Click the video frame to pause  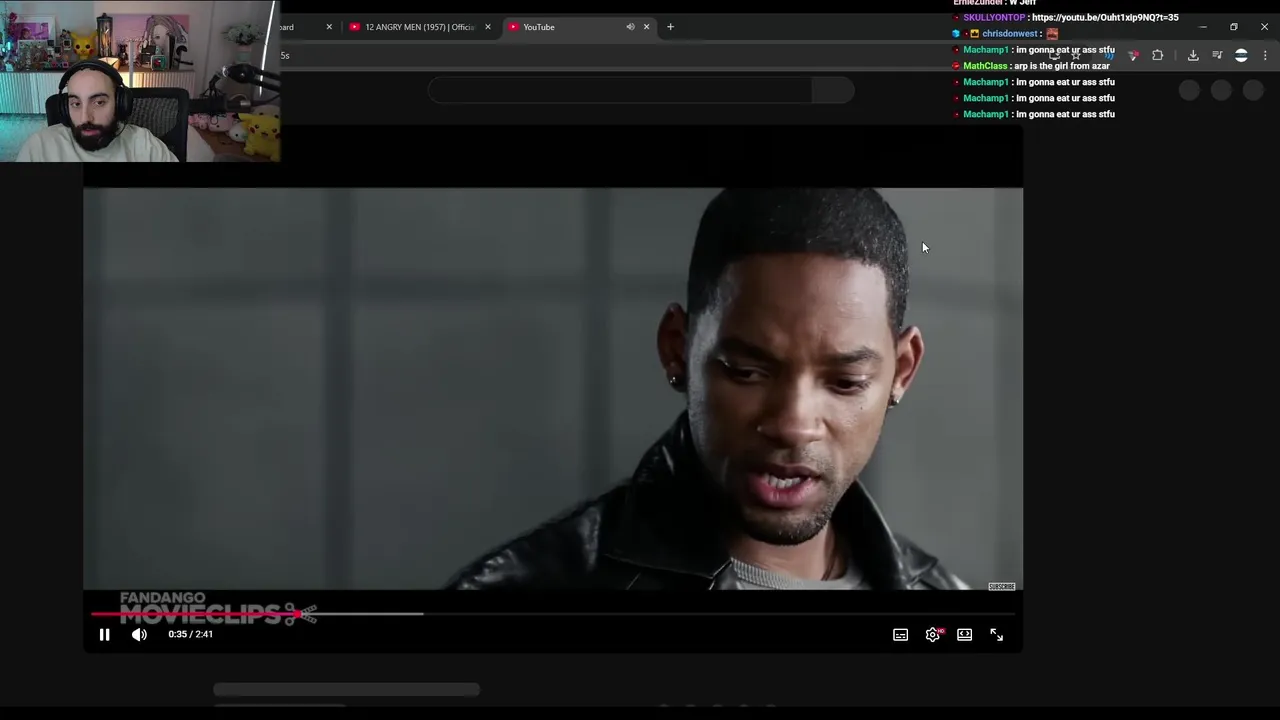553,388
